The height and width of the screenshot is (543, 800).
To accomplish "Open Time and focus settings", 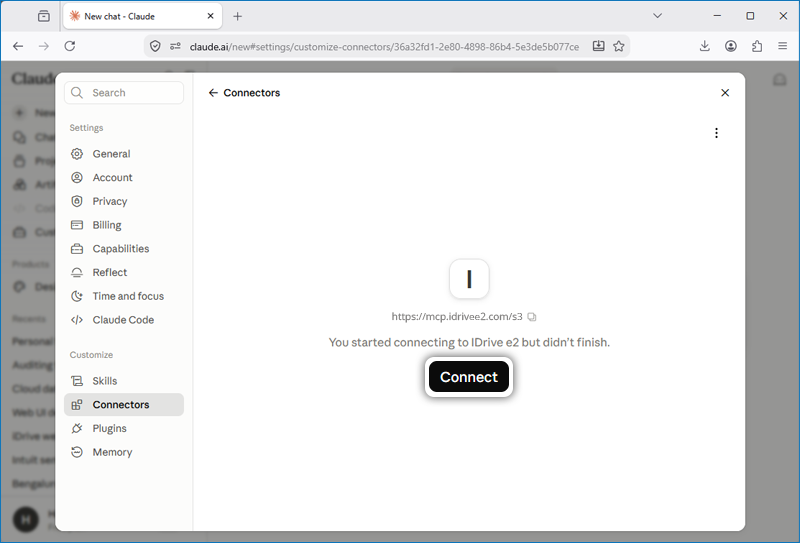I will coord(123,296).
